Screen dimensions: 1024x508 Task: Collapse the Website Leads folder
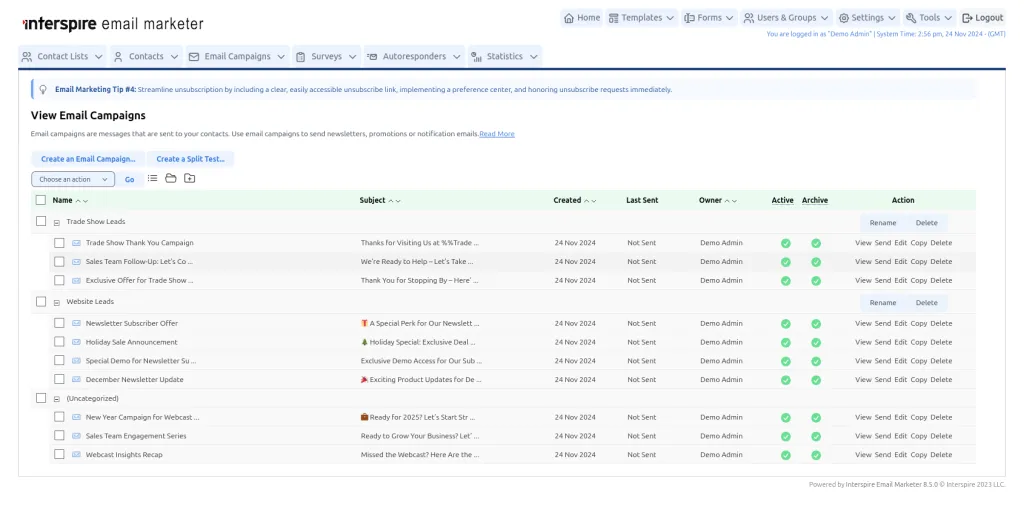tap(57, 303)
